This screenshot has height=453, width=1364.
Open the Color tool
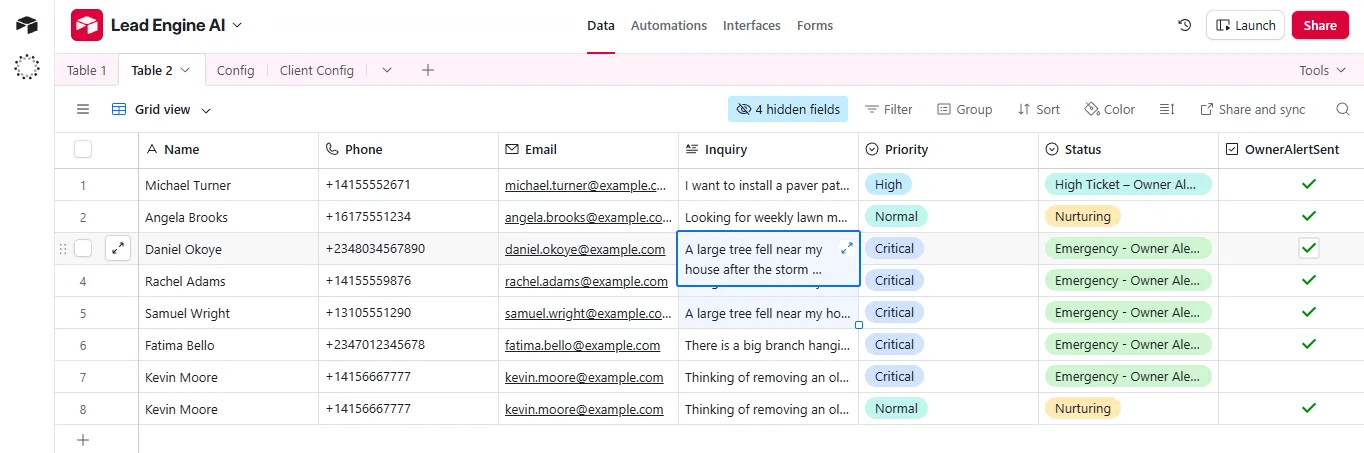pyautogui.click(x=1110, y=109)
